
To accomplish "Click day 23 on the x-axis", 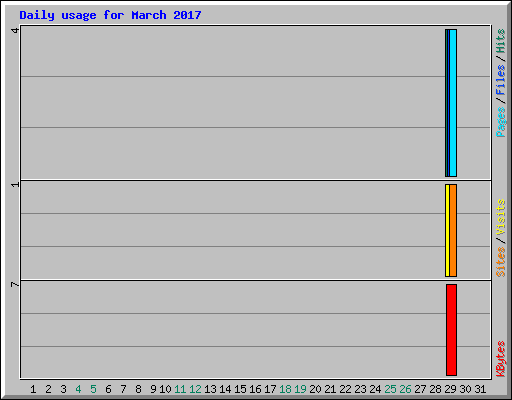I will pyautogui.click(x=360, y=389).
